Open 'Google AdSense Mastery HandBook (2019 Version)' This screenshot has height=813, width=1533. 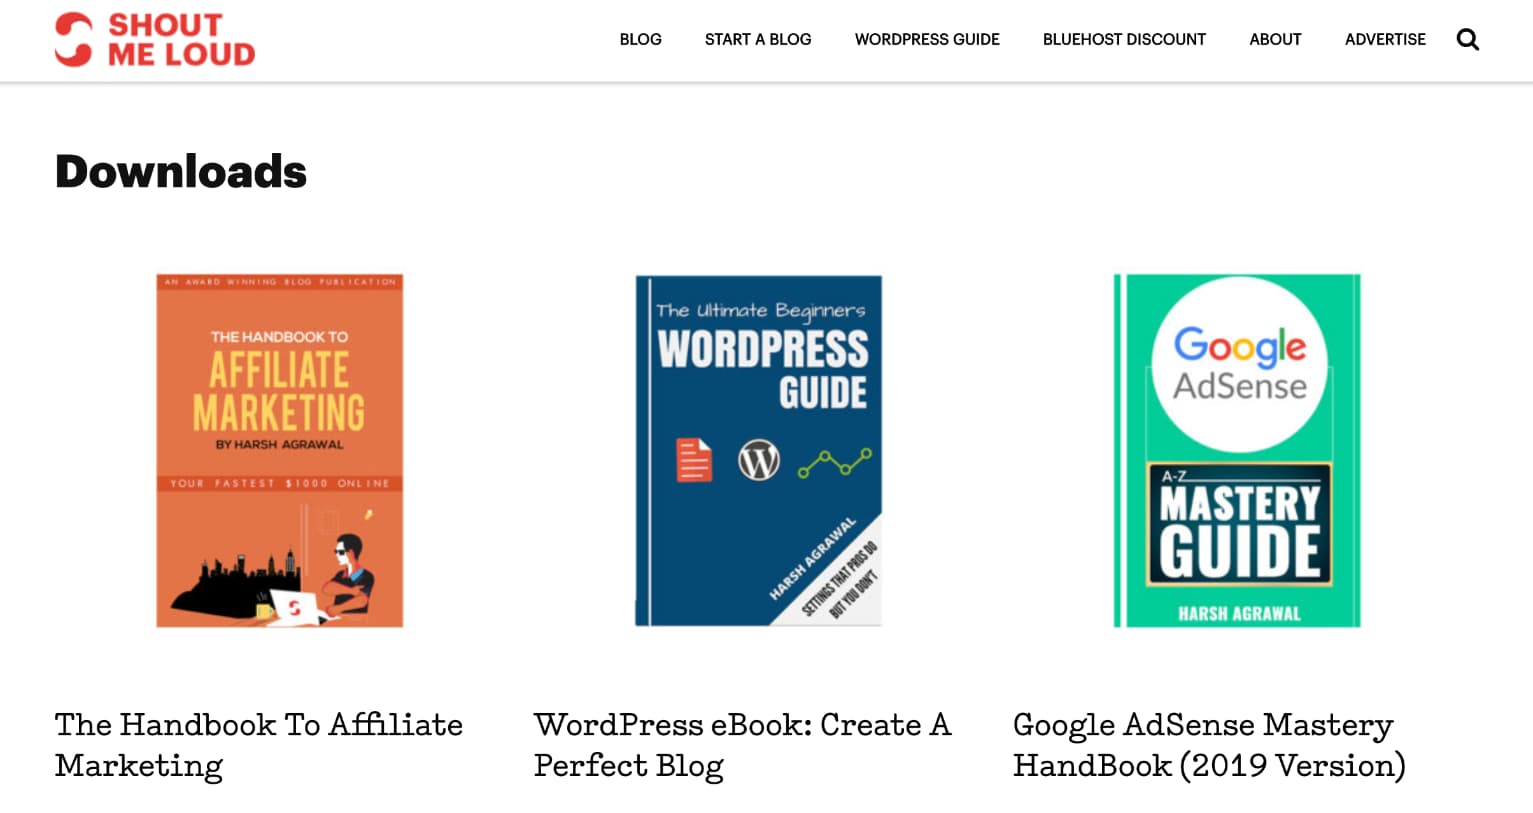pyautogui.click(x=1209, y=745)
